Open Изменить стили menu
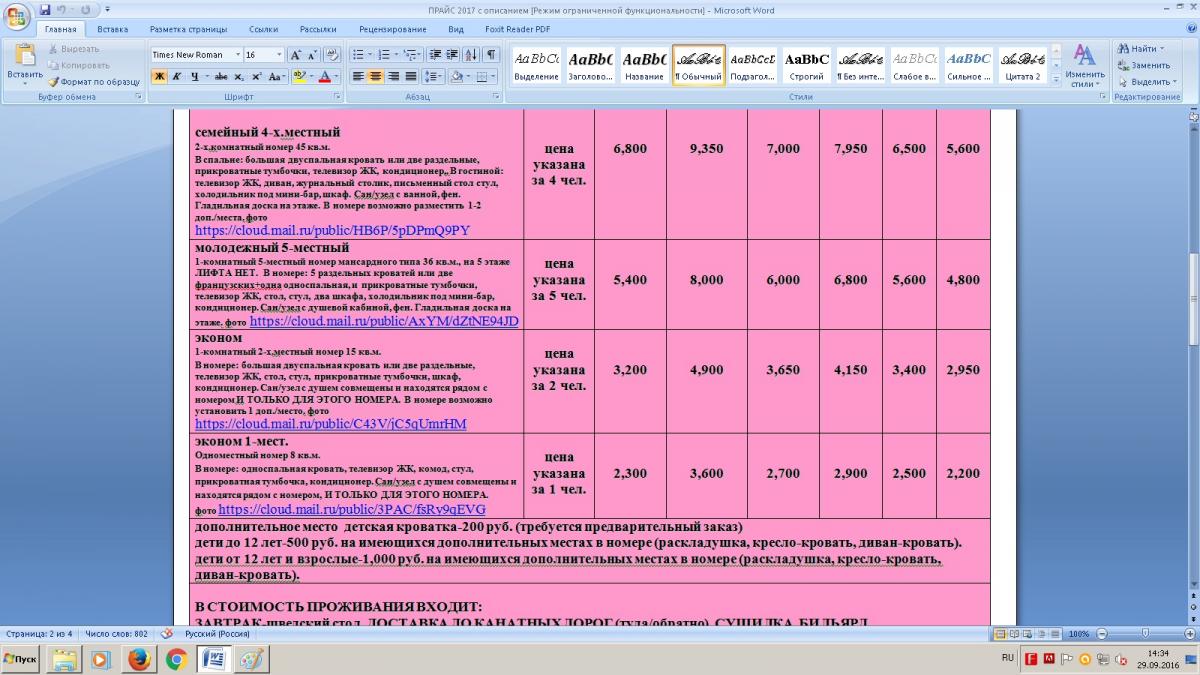This screenshot has width=1200, height=675. 1084,65
